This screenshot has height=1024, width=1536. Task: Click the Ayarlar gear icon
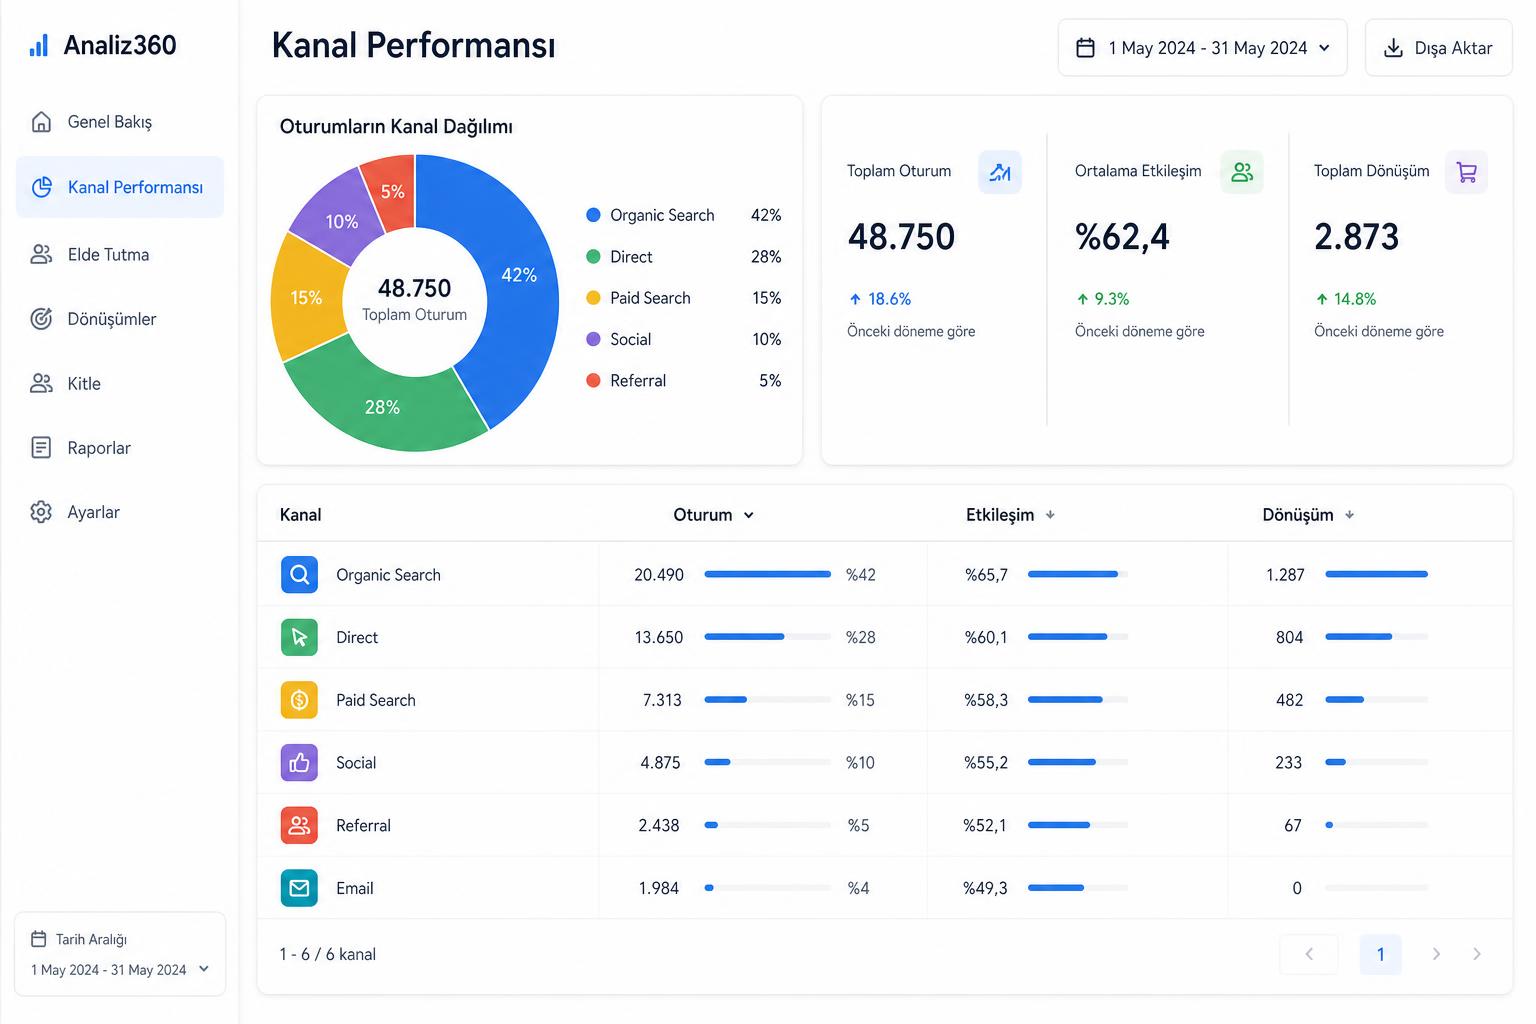tap(41, 512)
